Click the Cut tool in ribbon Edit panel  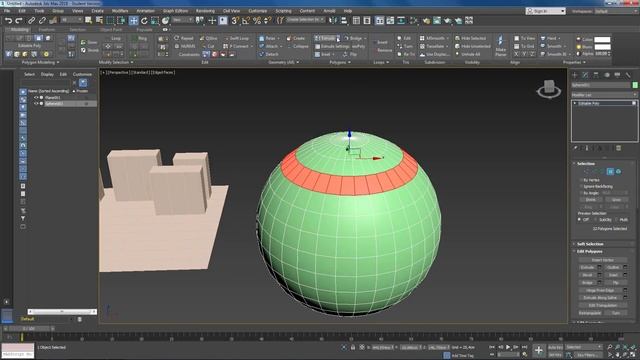click(208, 46)
